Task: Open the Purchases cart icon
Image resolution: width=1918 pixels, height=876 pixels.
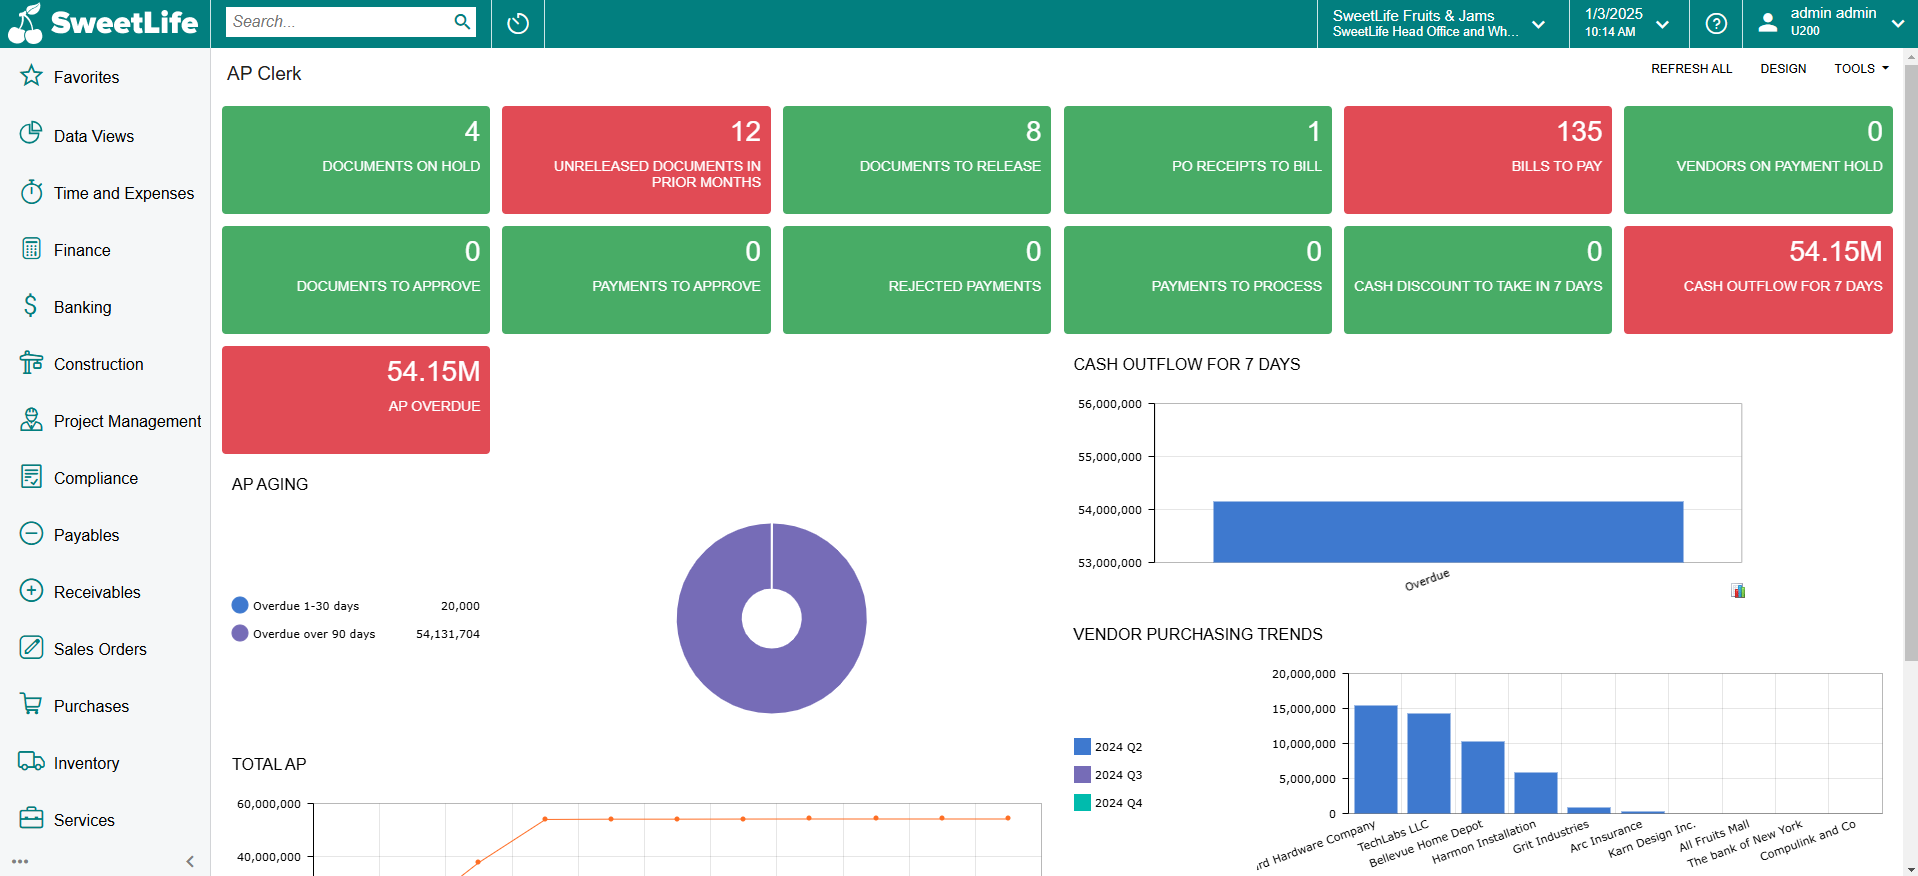Action: [32, 705]
